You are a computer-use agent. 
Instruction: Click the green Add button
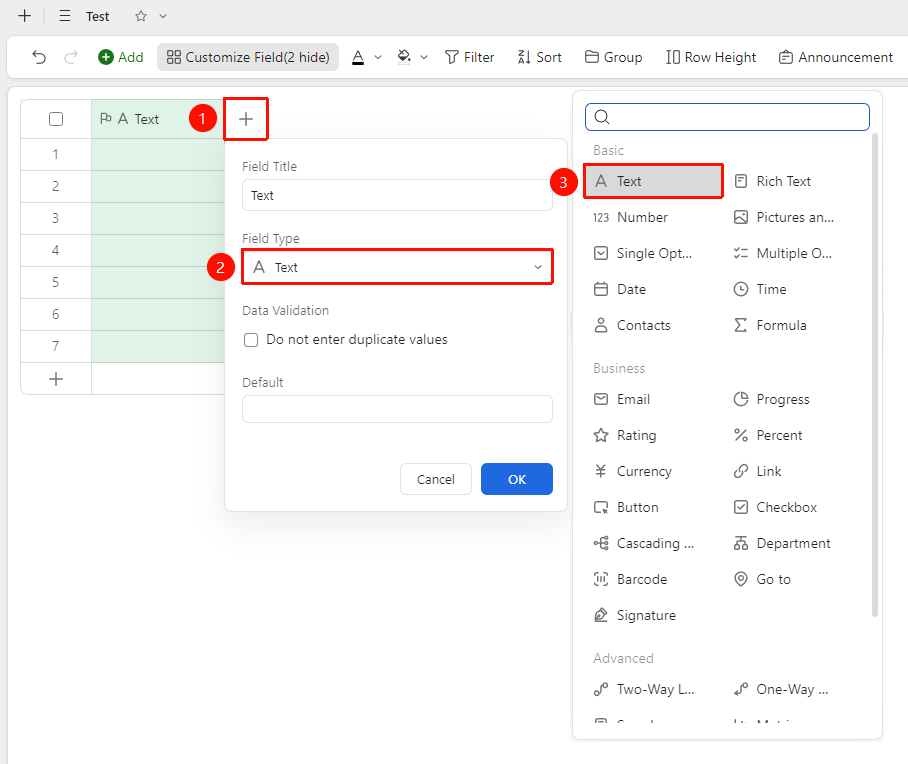pos(120,57)
